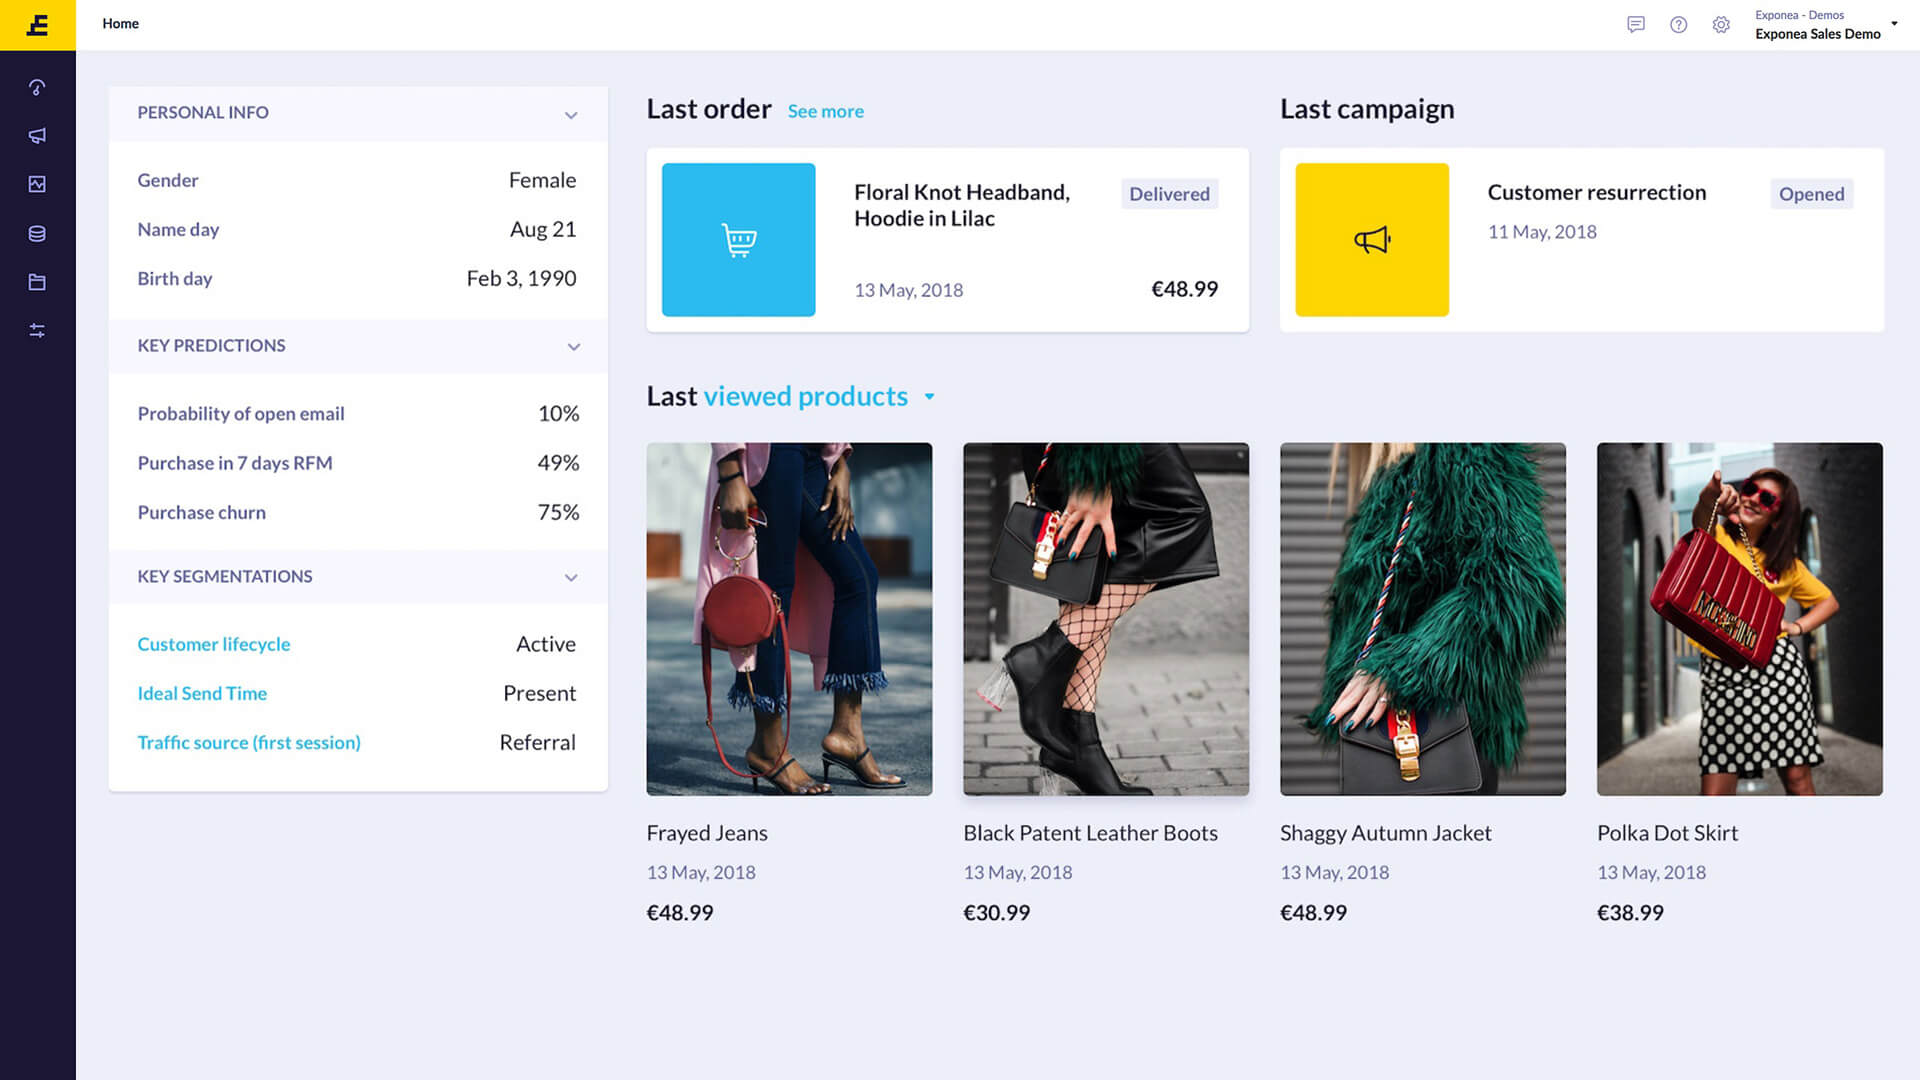Select the Campaigns megaphone icon in sidebar
Screen dimensions: 1920x1080
38,135
